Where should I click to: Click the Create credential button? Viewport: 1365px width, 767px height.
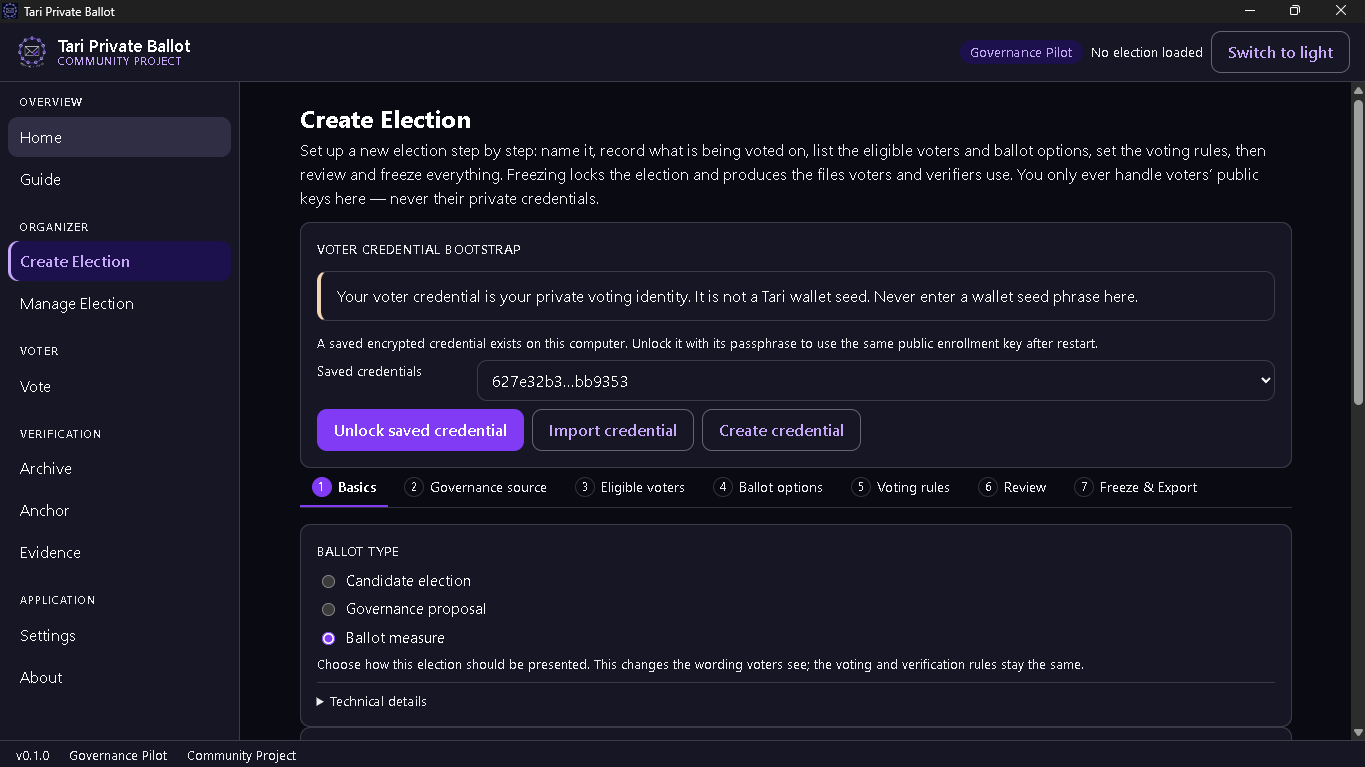781,430
